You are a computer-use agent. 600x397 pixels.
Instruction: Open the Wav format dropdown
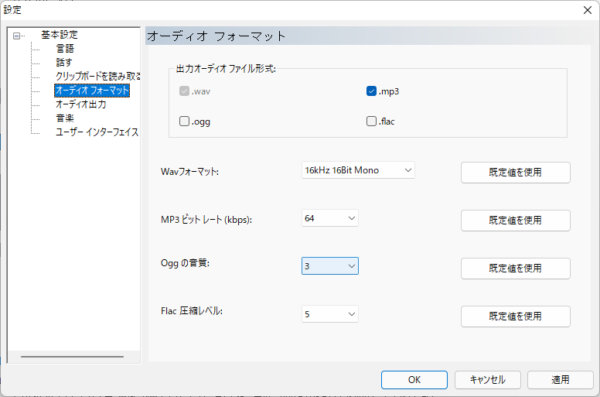point(358,170)
